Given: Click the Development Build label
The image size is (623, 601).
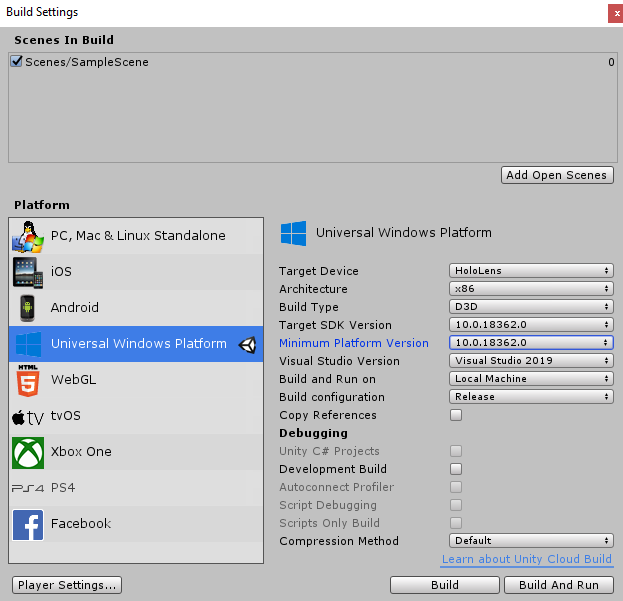Looking at the screenshot, I should [333, 469].
